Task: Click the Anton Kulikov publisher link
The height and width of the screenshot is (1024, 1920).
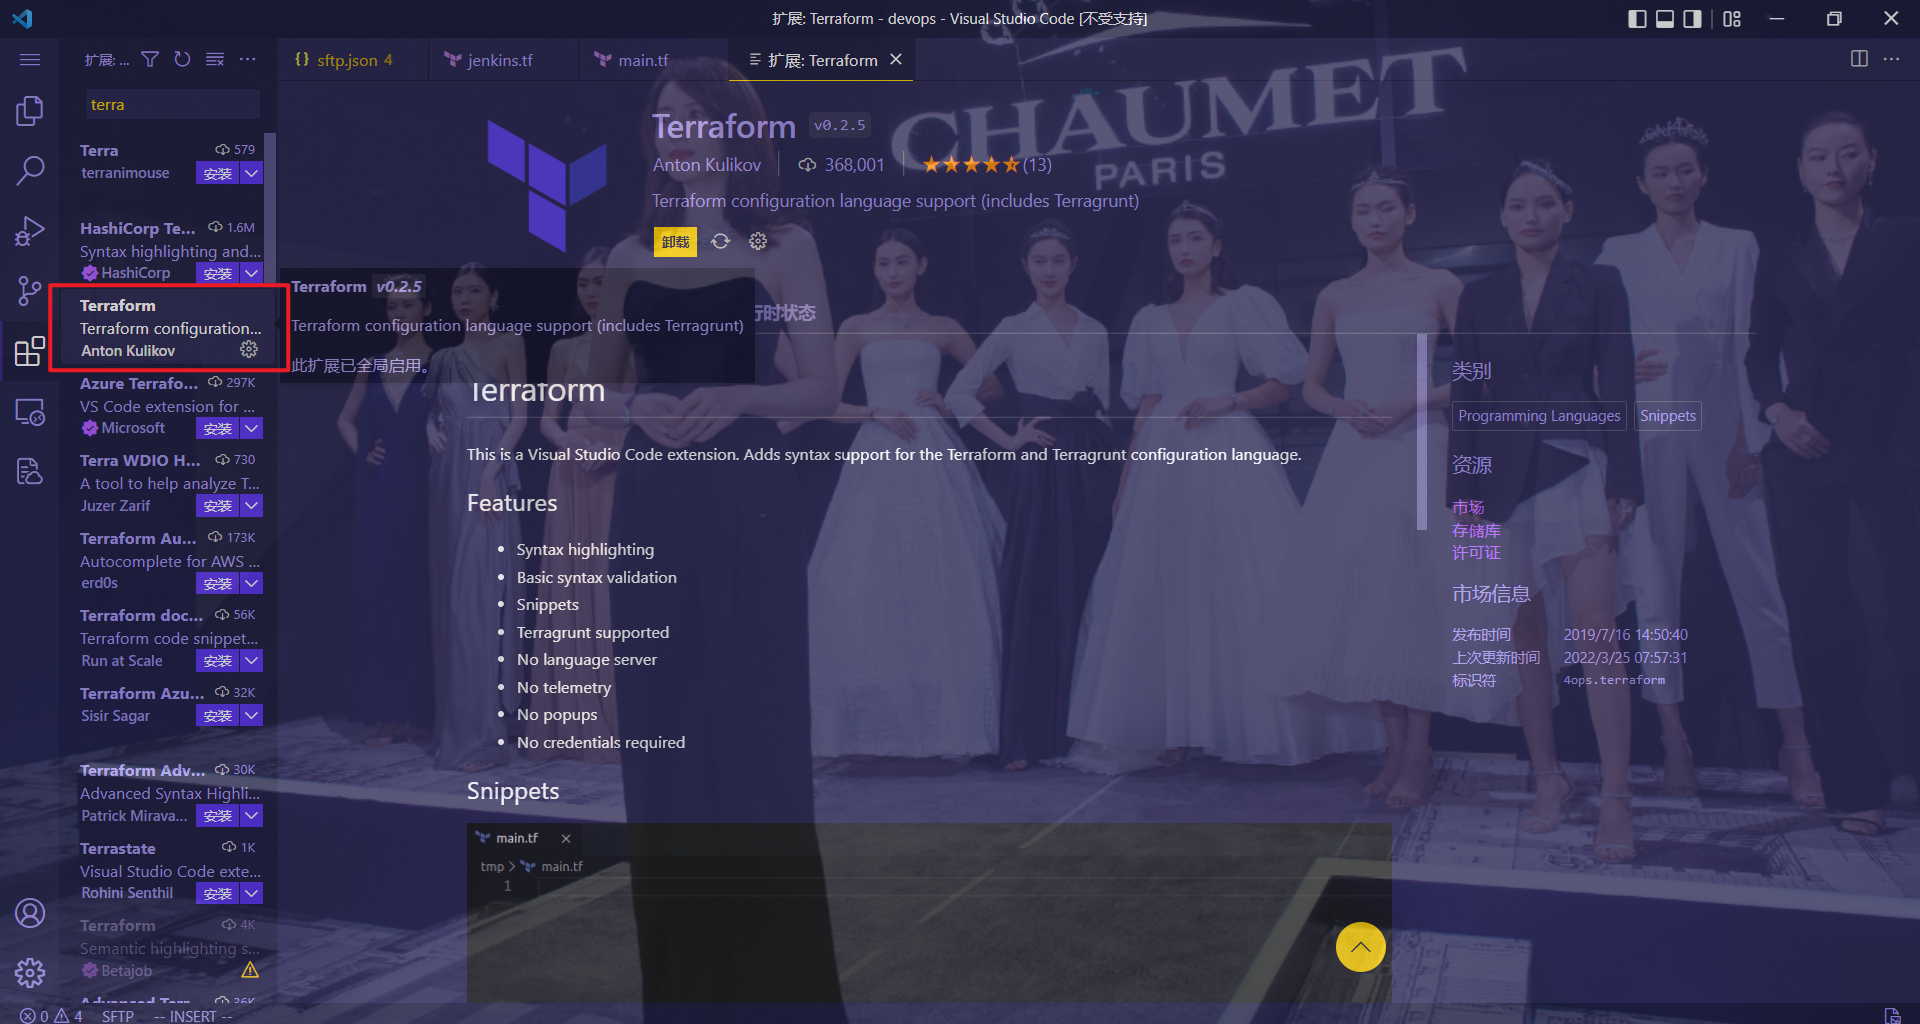Action: [707, 165]
